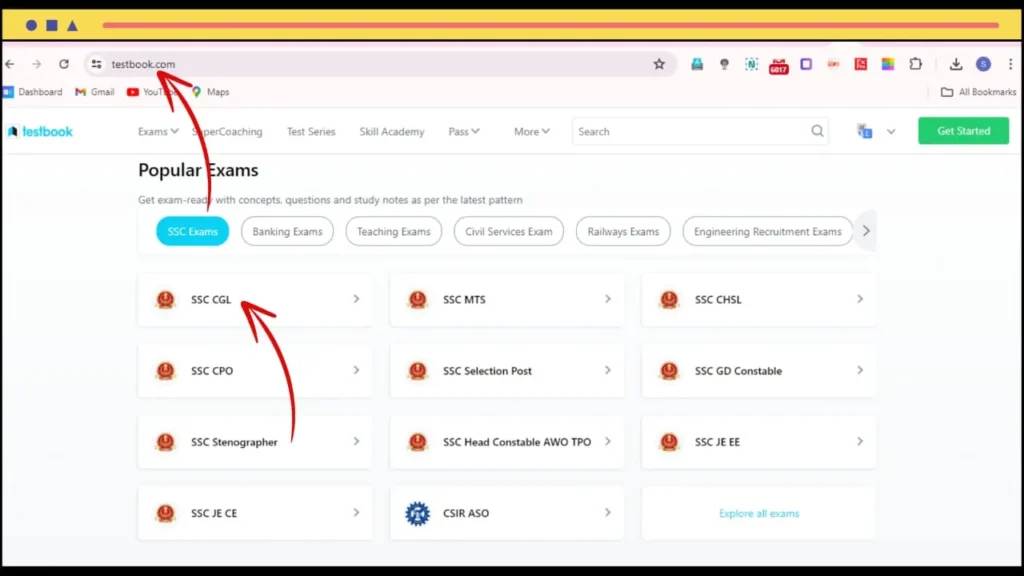Go back to the previous page
The height and width of the screenshot is (576, 1024).
(10, 64)
